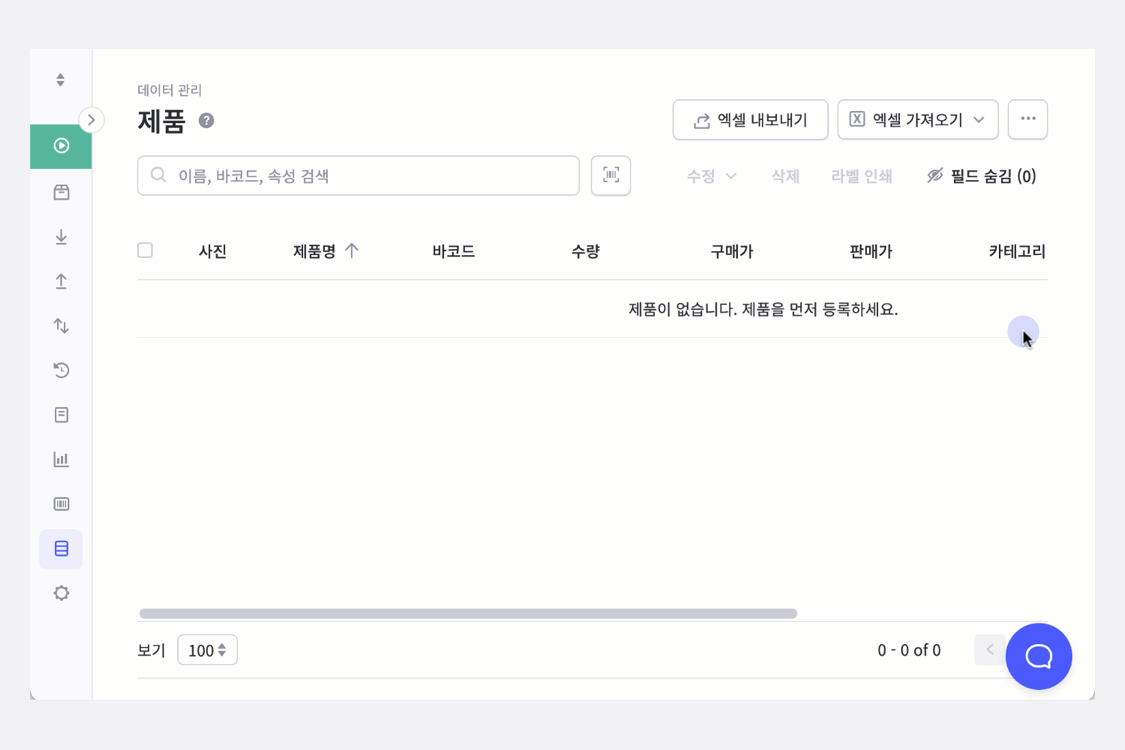Viewport: 1125px width, 750px height.
Task: Expand the sidebar with the chevron arrow
Action: pyautogui.click(x=91, y=119)
